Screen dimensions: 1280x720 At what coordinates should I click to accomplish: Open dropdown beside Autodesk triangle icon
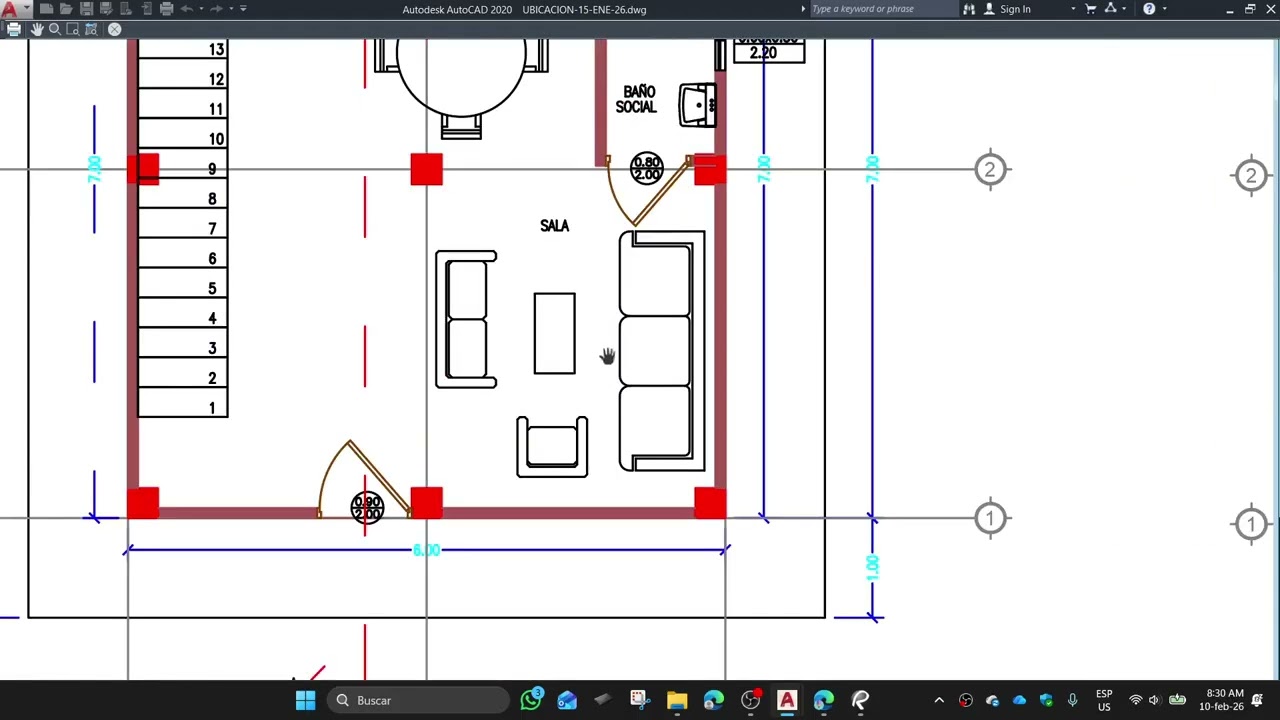(x=1125, y=9)
